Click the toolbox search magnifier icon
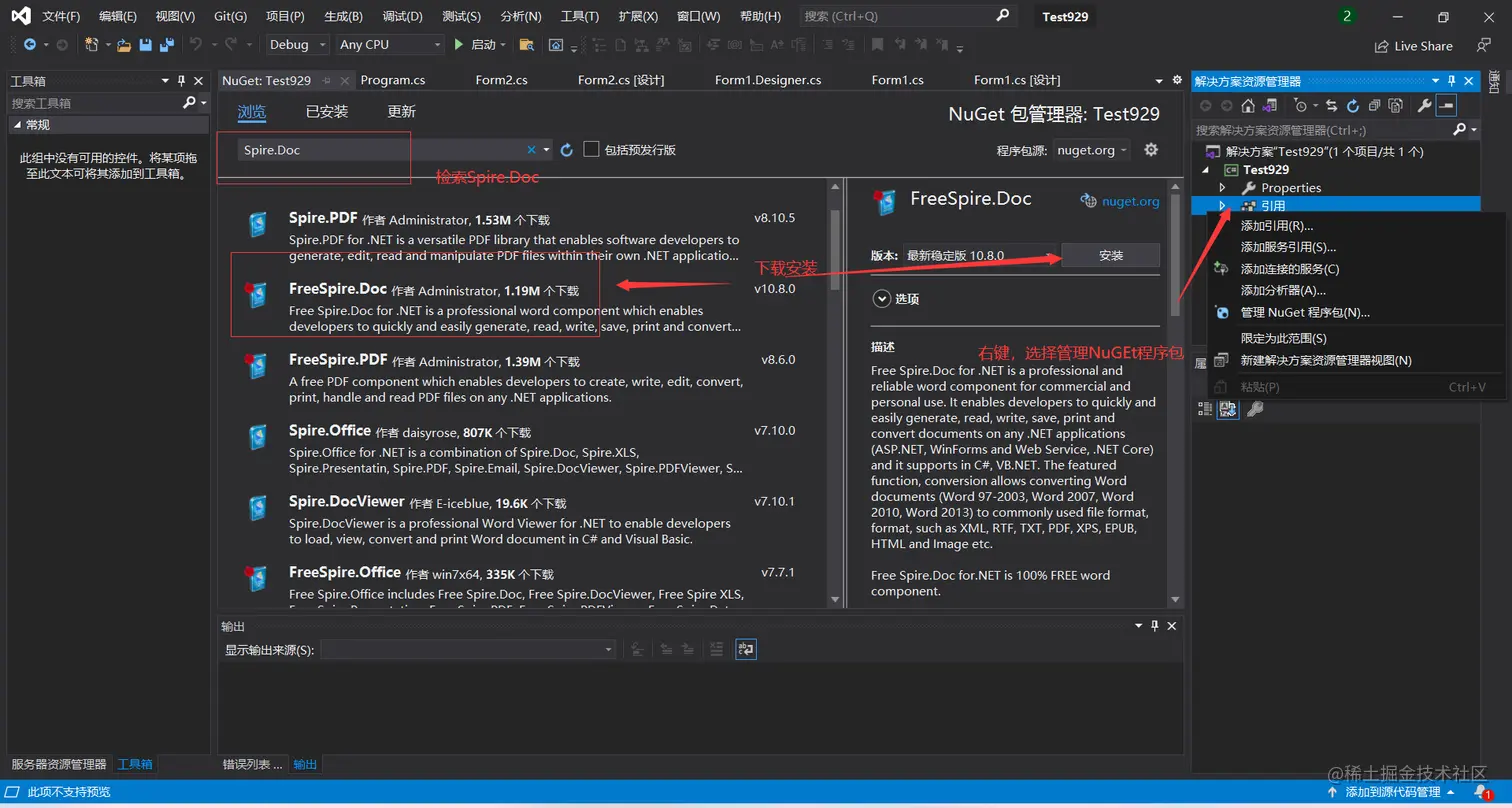The width and height of the screenshot is (1512, 808). 190,103
